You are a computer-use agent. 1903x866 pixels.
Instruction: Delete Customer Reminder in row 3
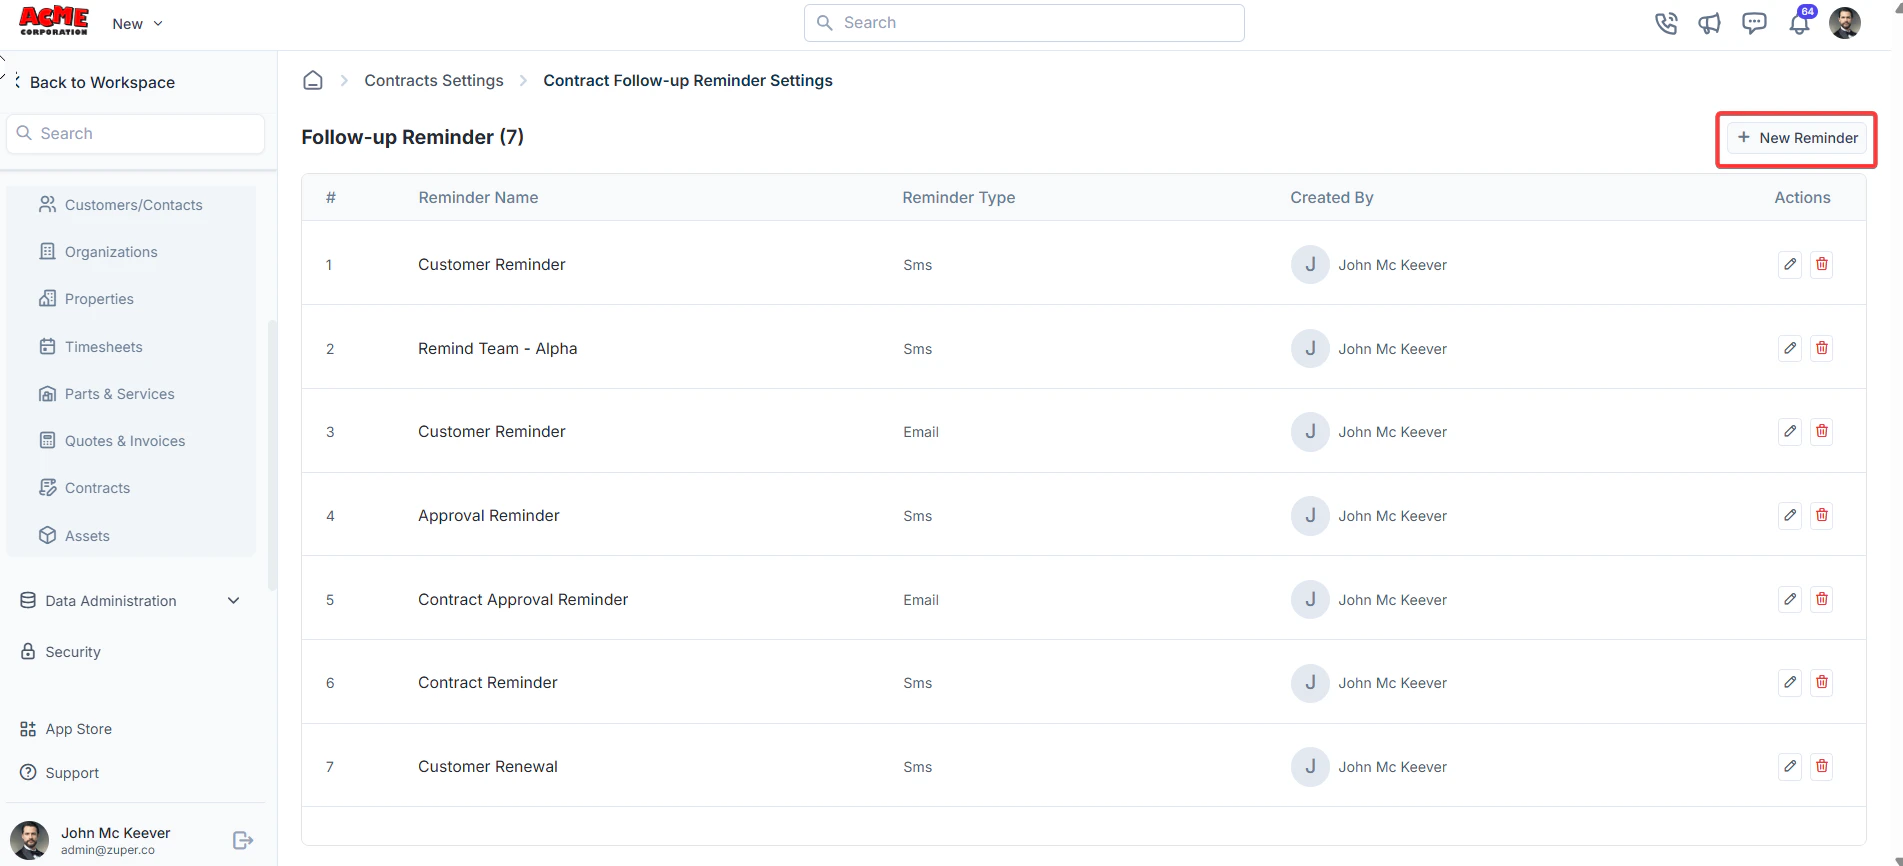tap(1822, 431)
